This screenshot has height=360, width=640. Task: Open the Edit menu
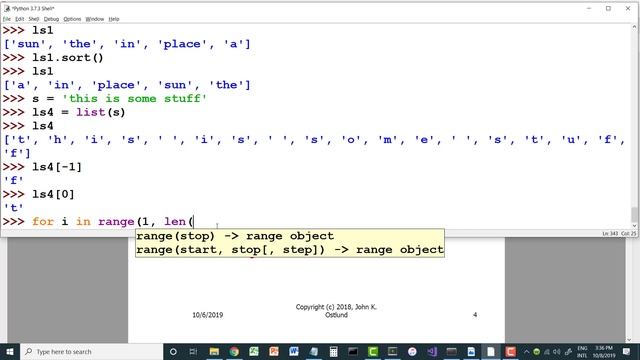tap(20, 19)
